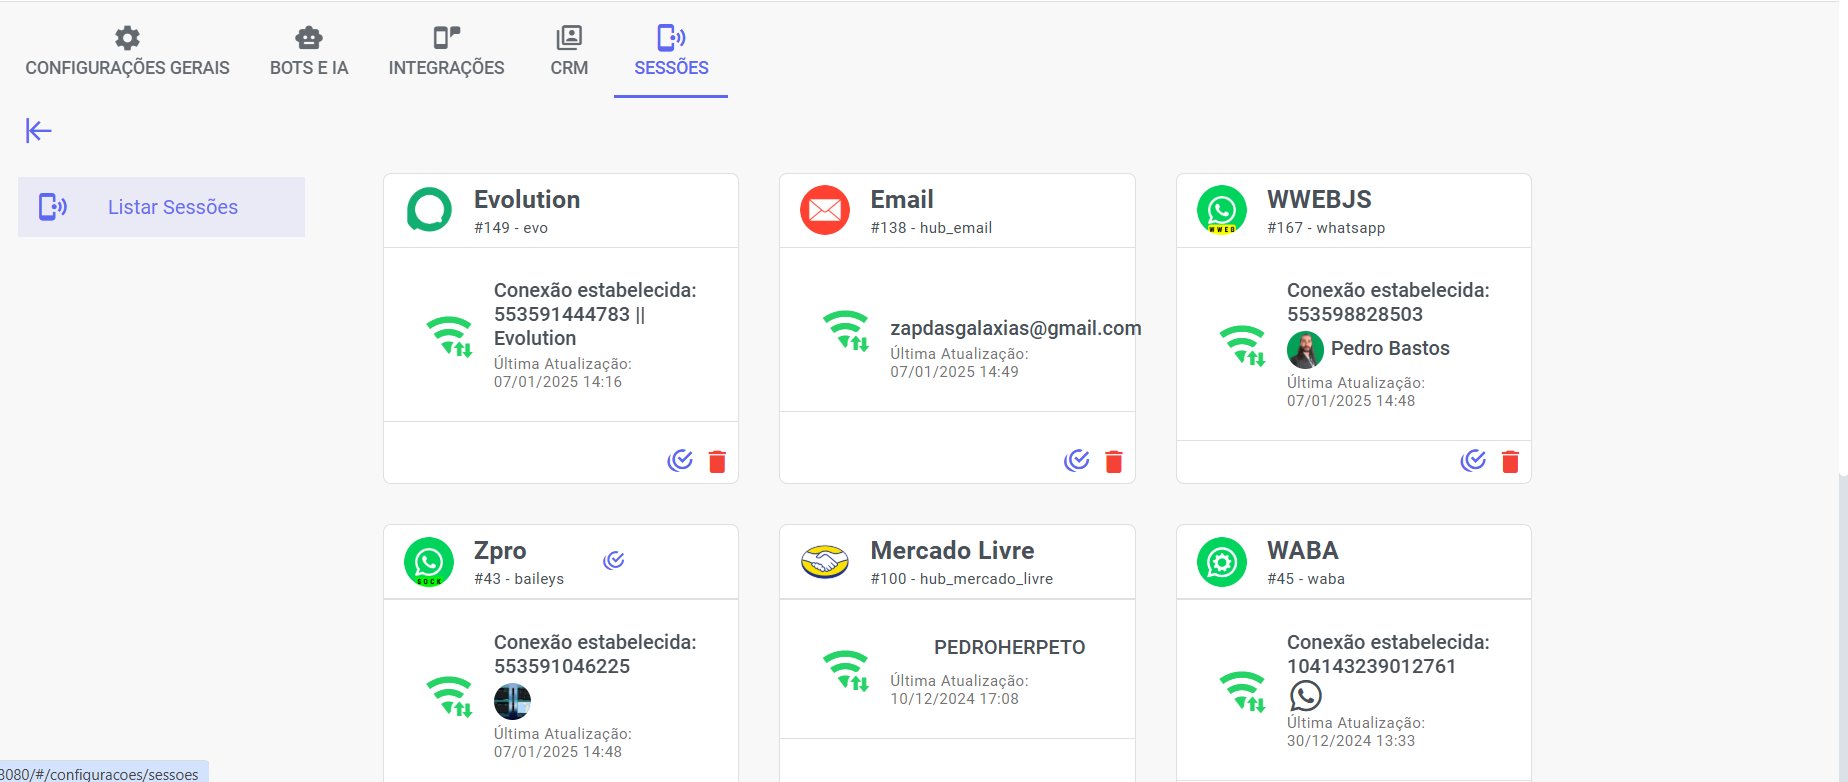Viewport: 1848px width, 782px height.
Task: Click the Email card connection wifi icon
Action: pos(846,330)
